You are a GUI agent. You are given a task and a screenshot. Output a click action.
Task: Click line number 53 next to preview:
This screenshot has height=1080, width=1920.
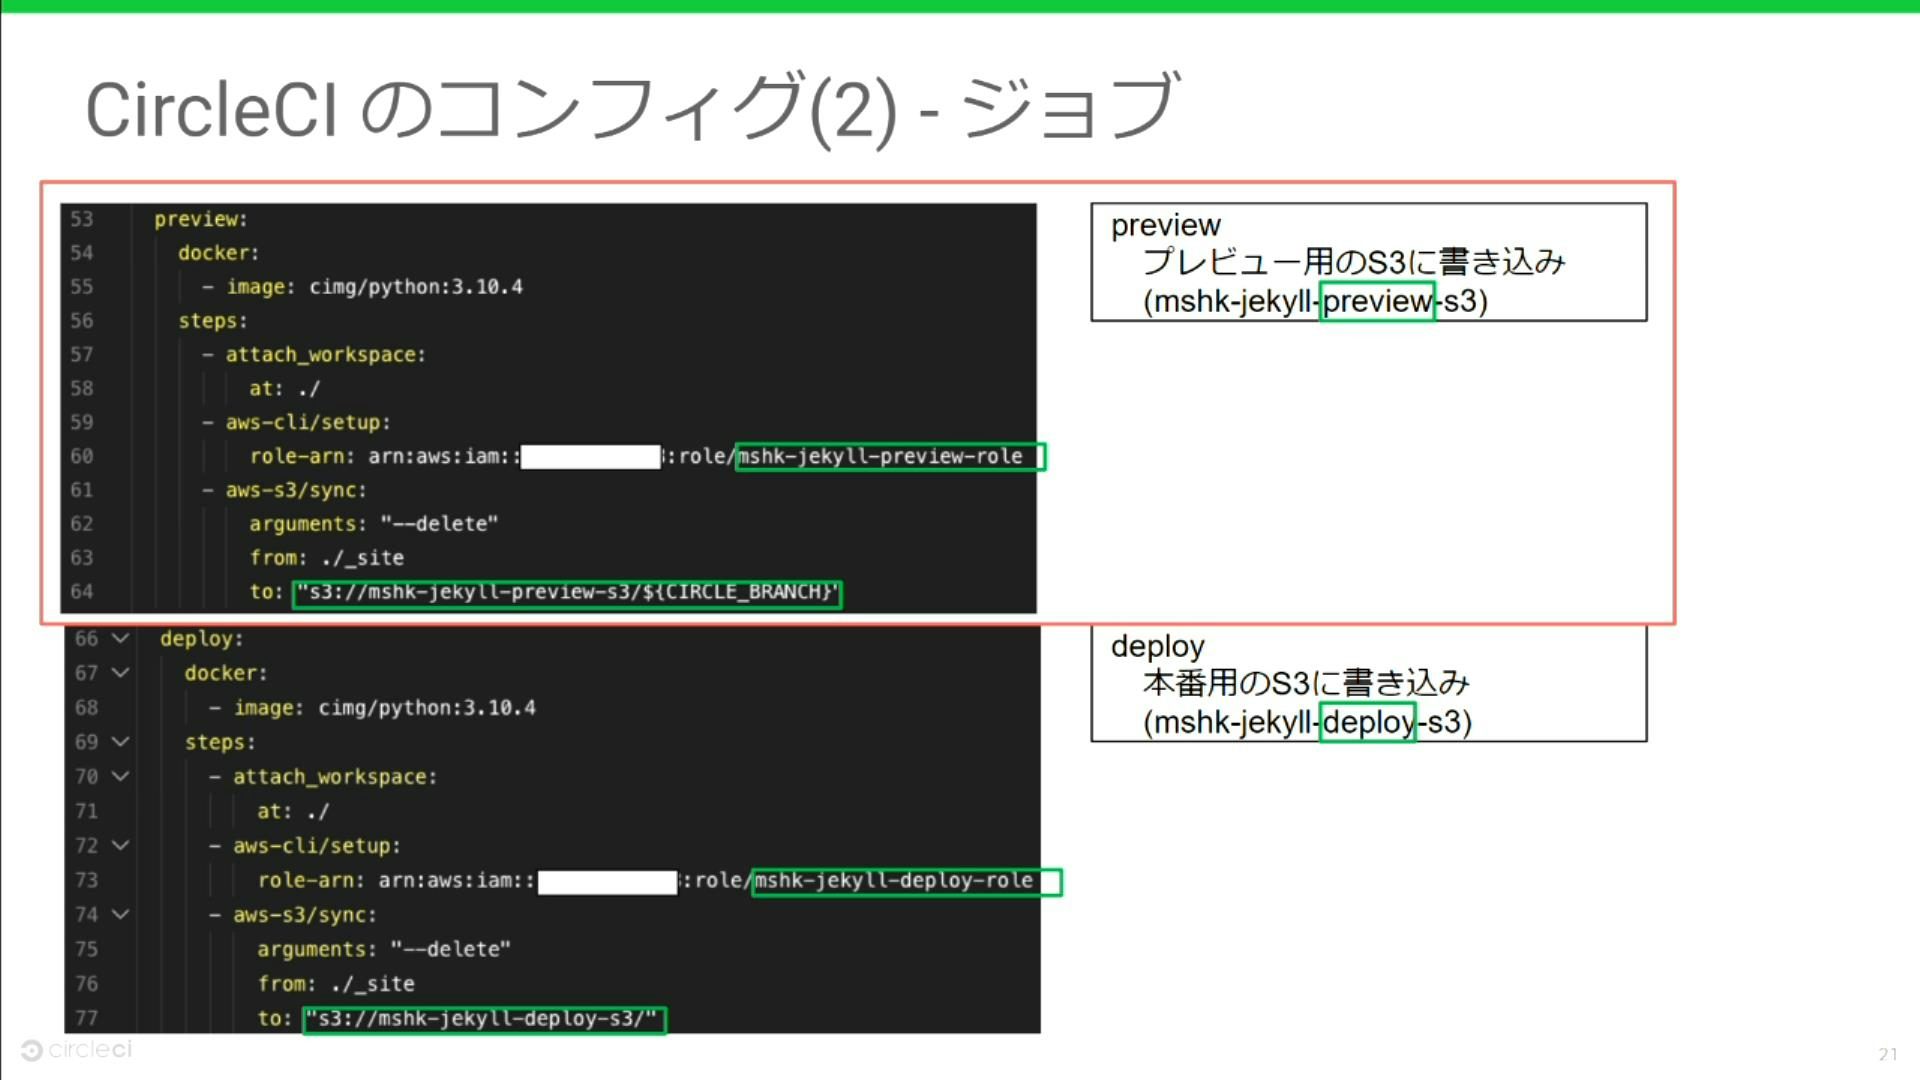coord(84,219)
